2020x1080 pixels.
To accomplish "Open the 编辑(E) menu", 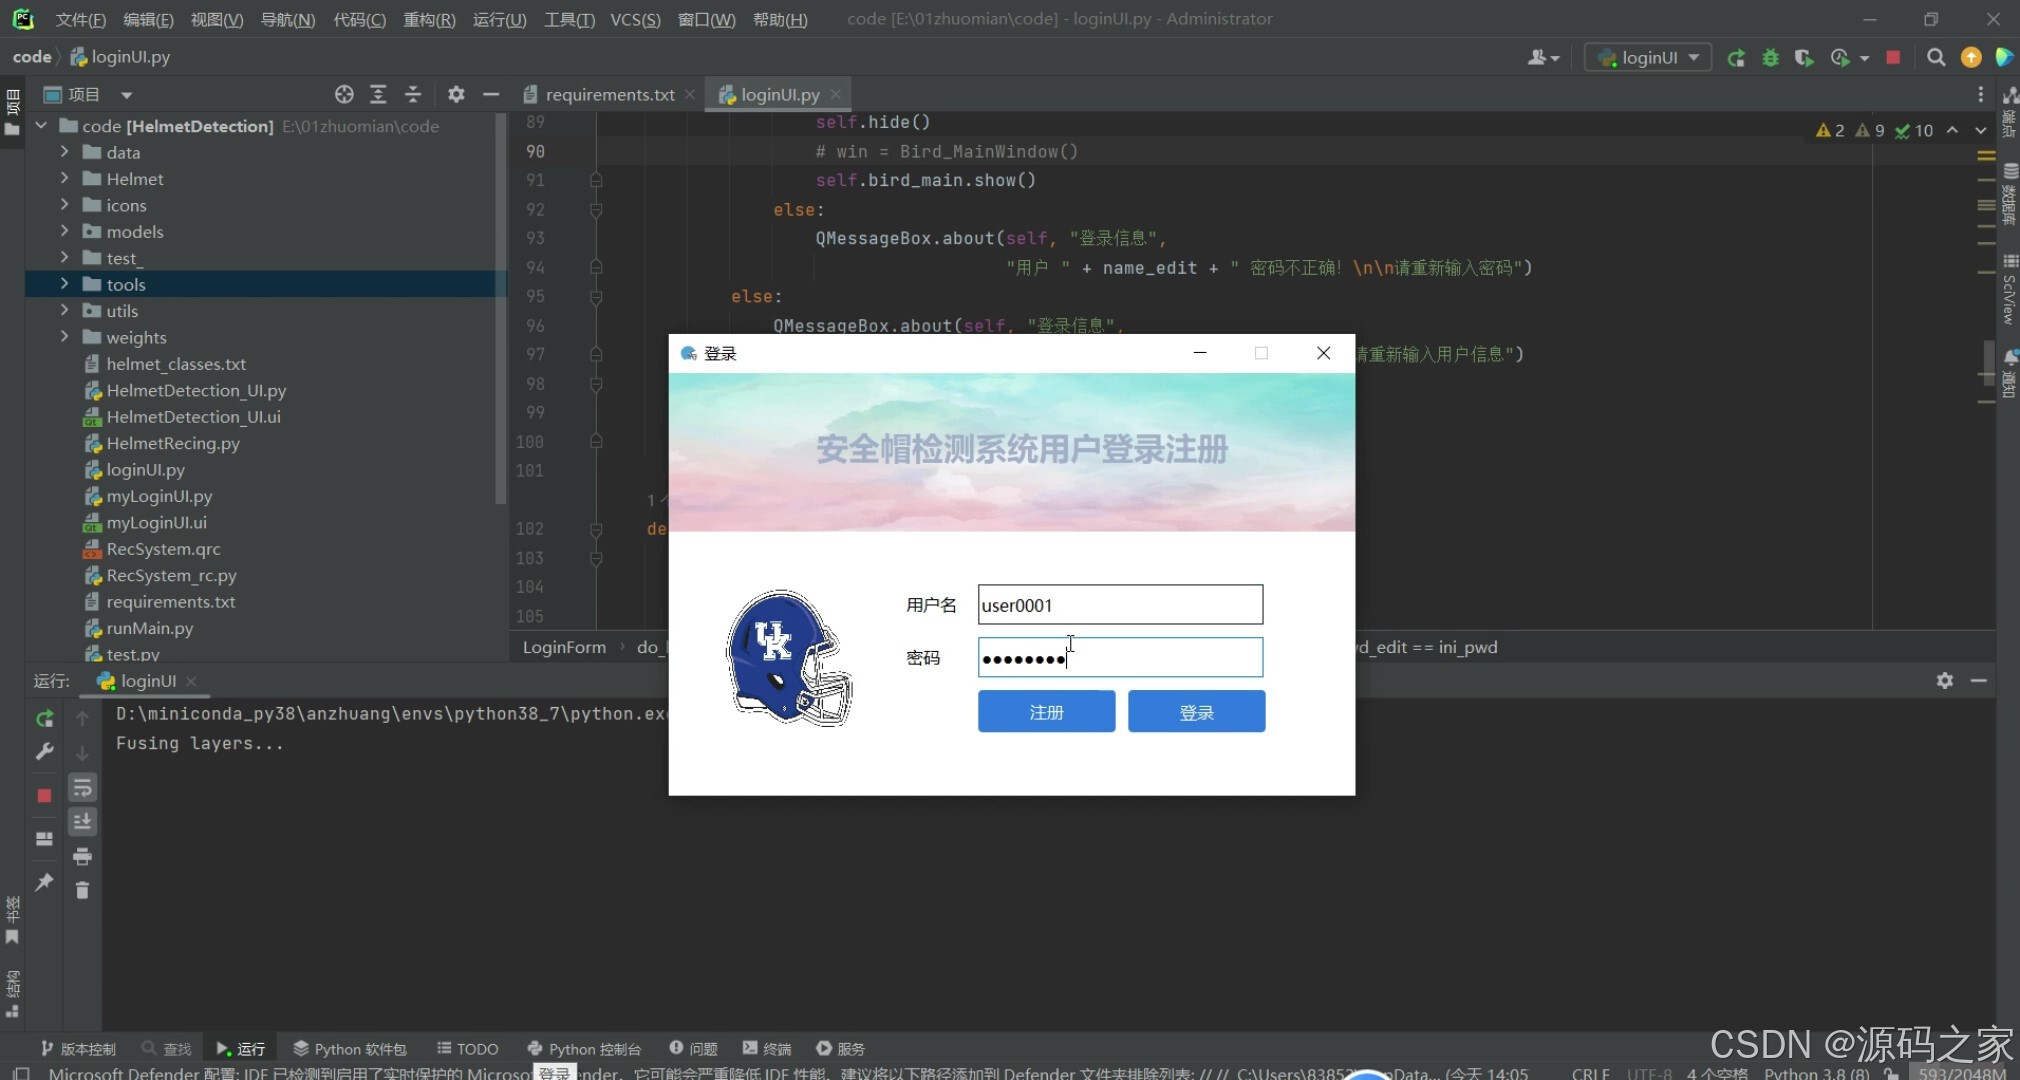I will click(x=148, y=19).
